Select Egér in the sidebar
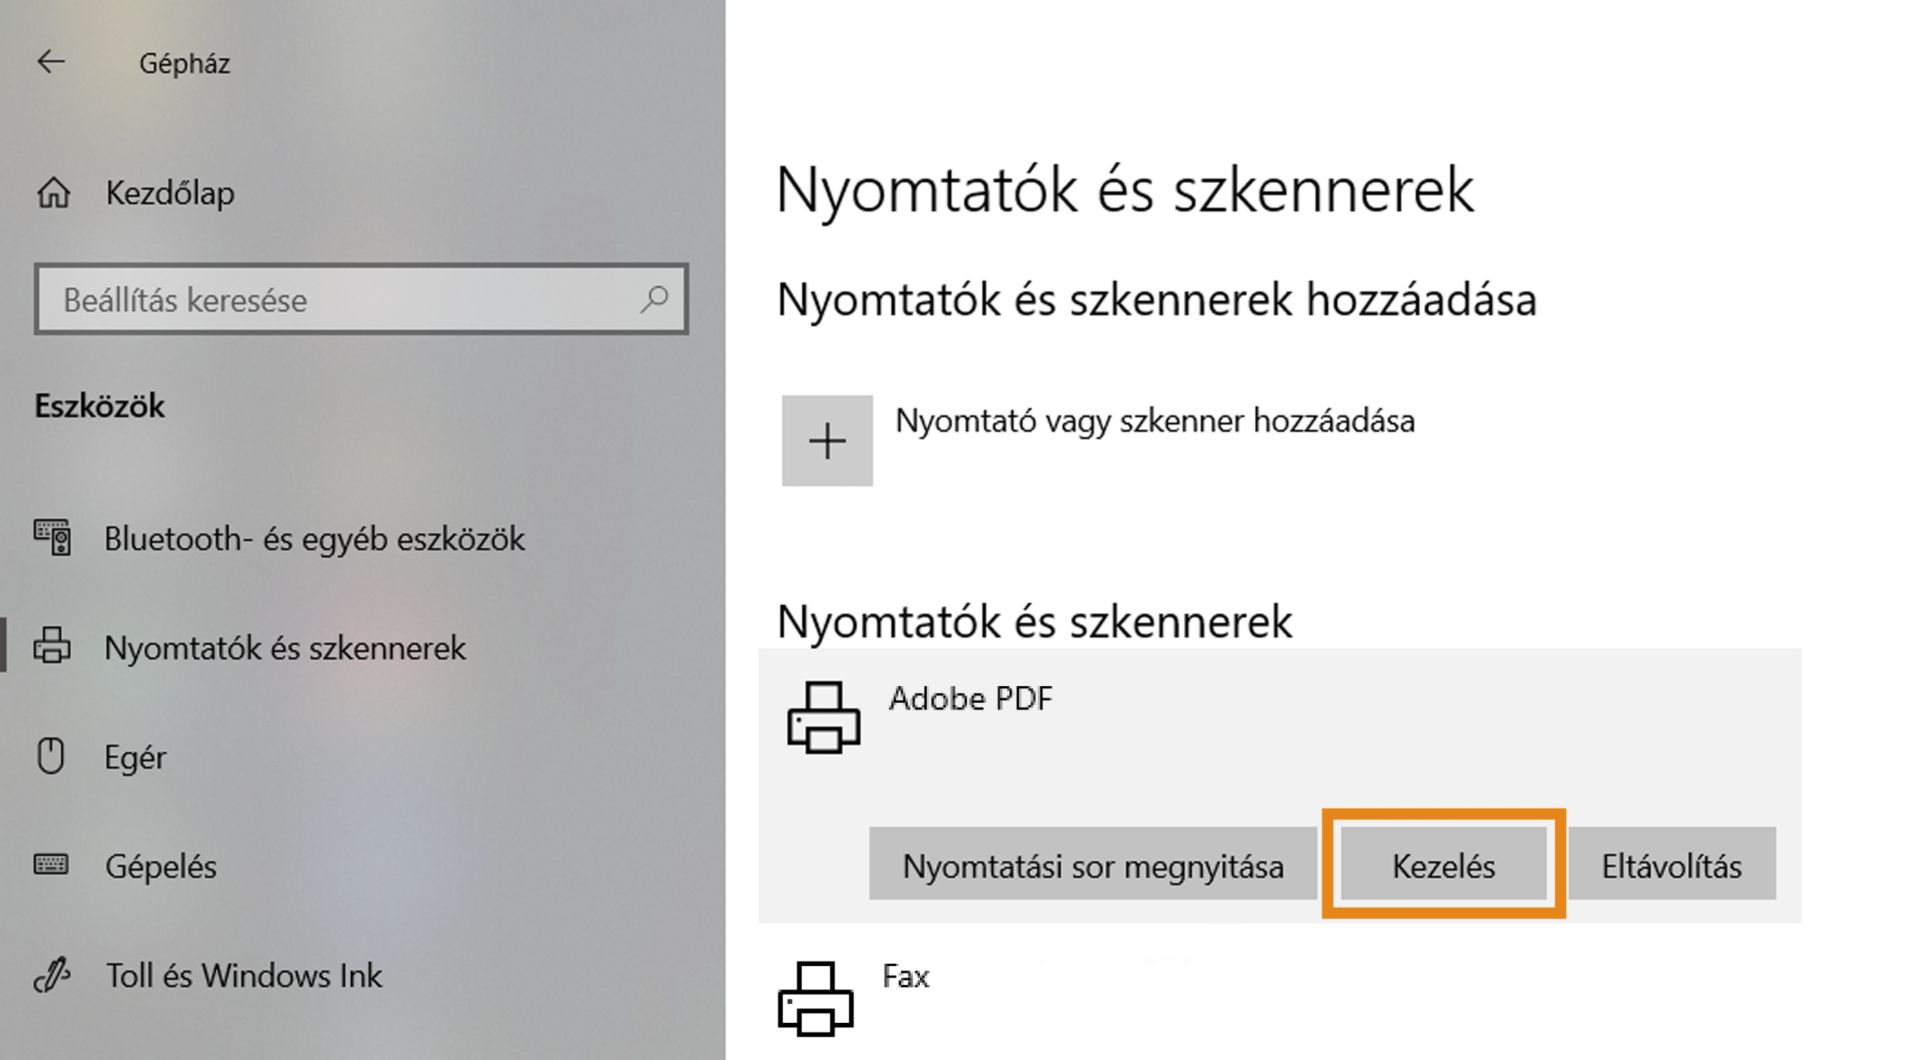 [135, 757]
